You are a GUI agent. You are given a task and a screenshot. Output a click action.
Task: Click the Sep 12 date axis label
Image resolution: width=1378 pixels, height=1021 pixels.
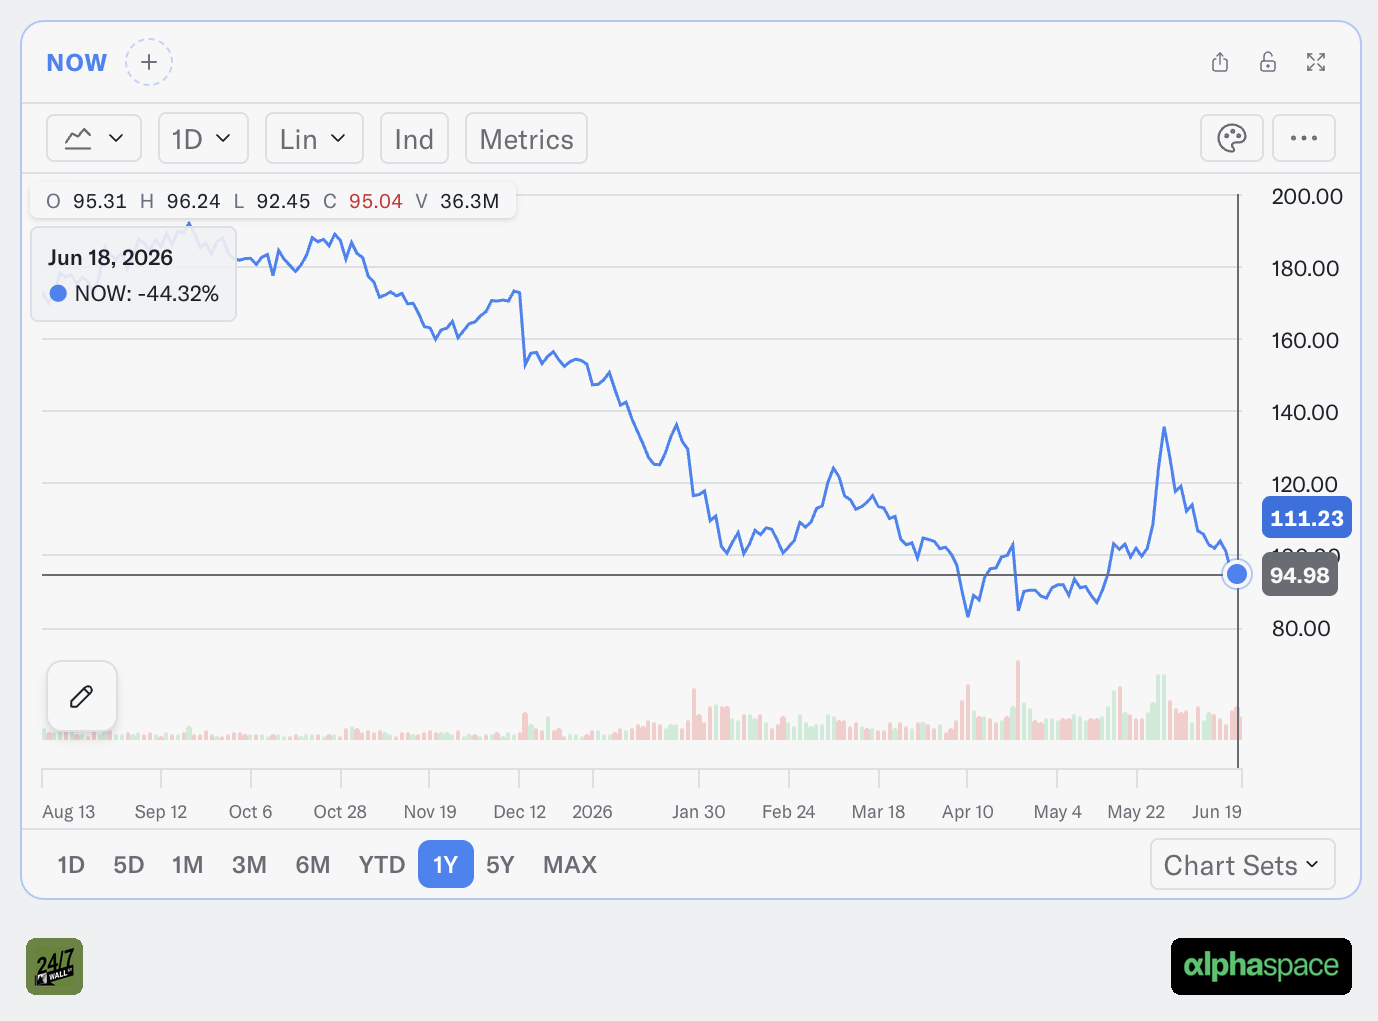pyautogui.click(x=161, y=812)
